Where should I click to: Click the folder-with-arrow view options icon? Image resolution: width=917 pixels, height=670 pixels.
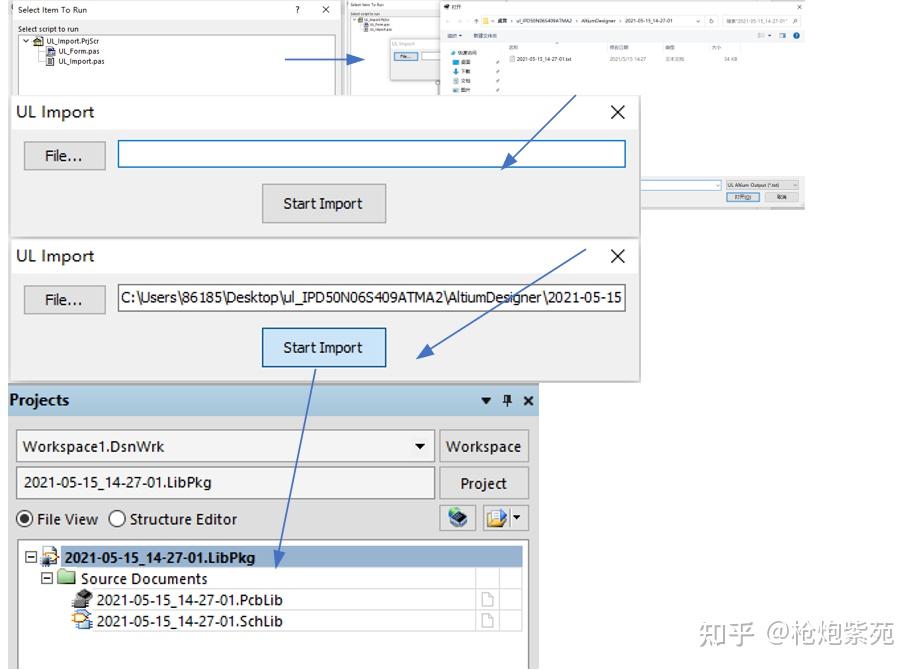pos(496,518)
